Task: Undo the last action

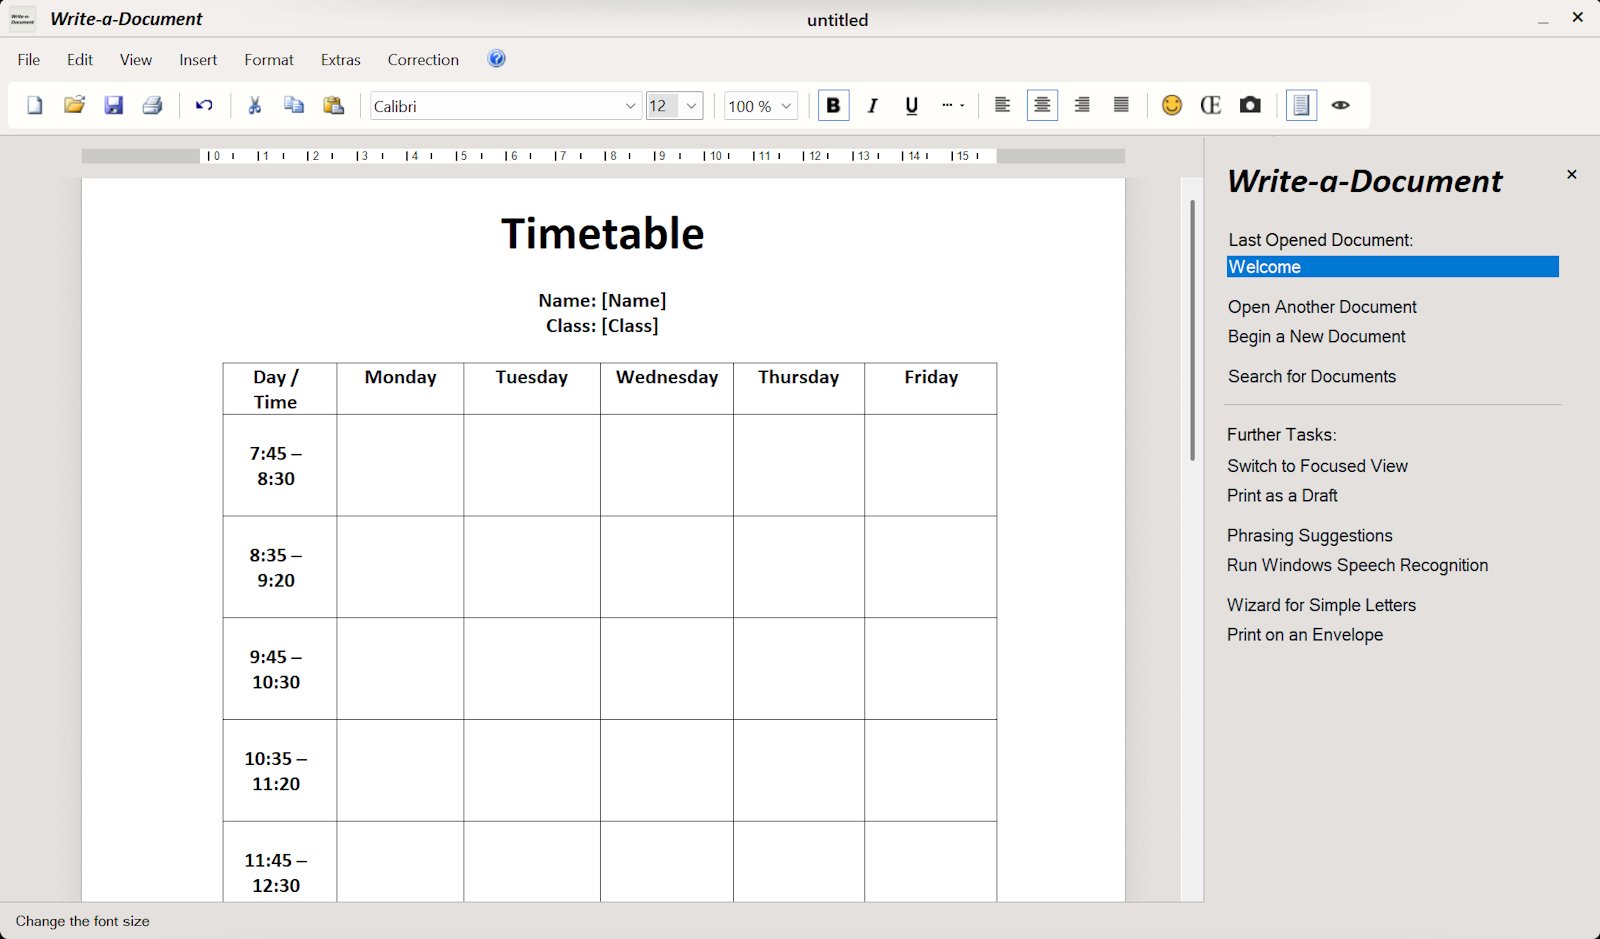Action: [204, 105]
